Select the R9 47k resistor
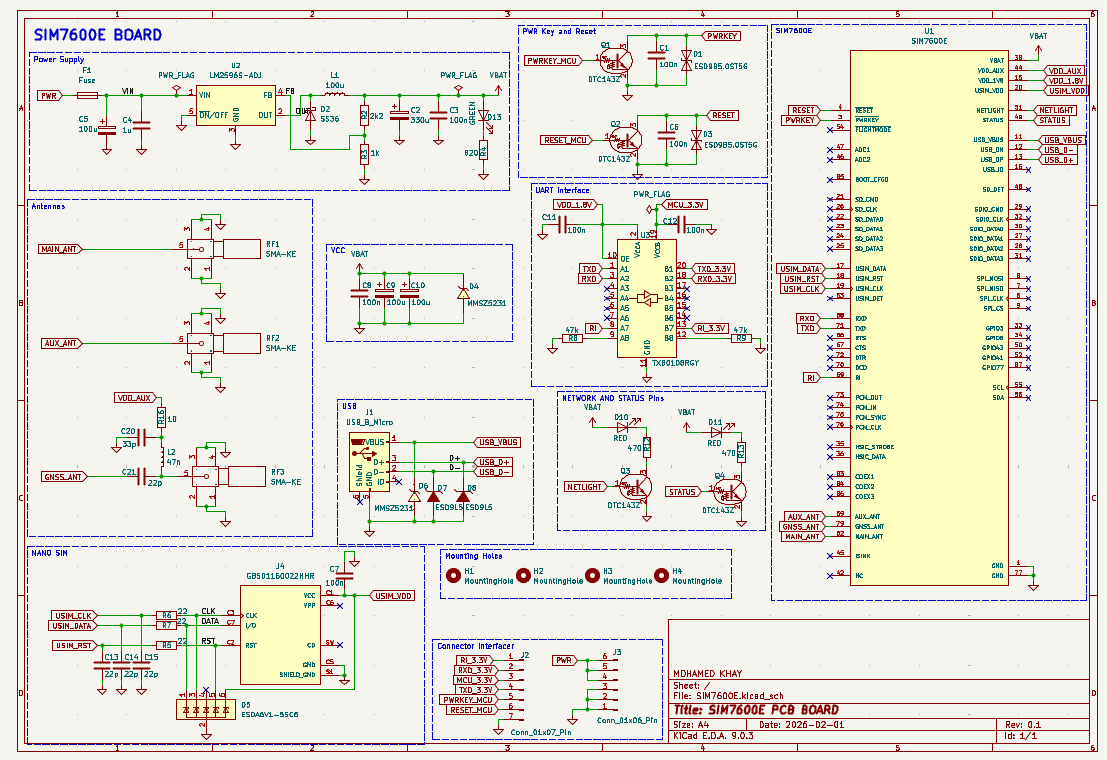This screenshot has height=760, width=1107. pos(741,338)
